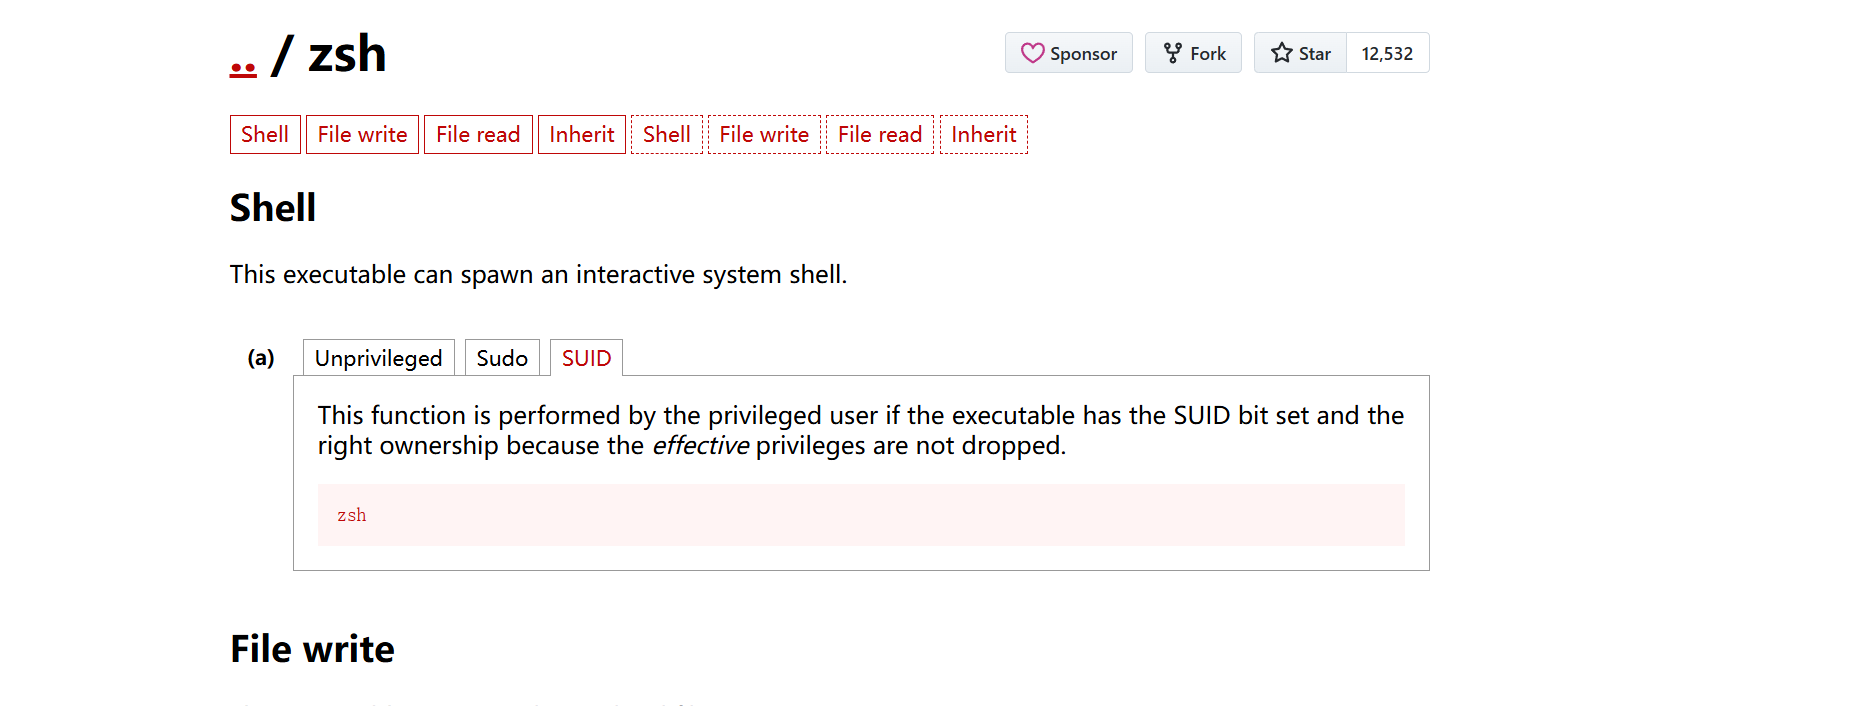Click the dashed-bordered Inherit tag
The image size is (1855, 706).
[984, 135]
